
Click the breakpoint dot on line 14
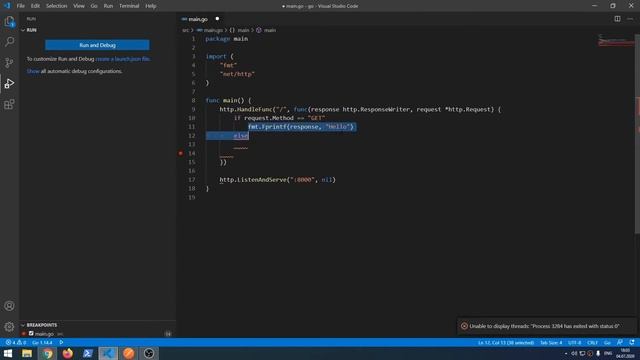pyautogui.click(x=180, y=153)
